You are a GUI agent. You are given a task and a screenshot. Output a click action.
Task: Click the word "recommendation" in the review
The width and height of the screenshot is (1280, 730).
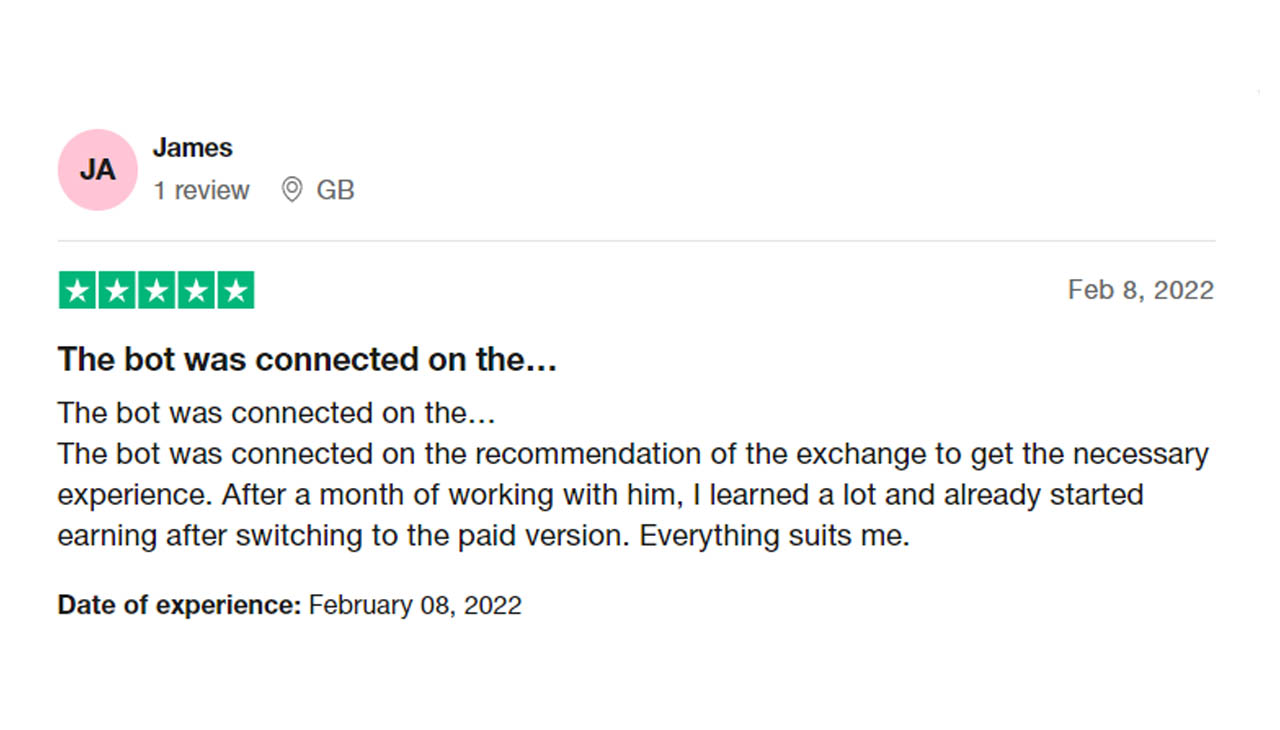coord(592,454)
